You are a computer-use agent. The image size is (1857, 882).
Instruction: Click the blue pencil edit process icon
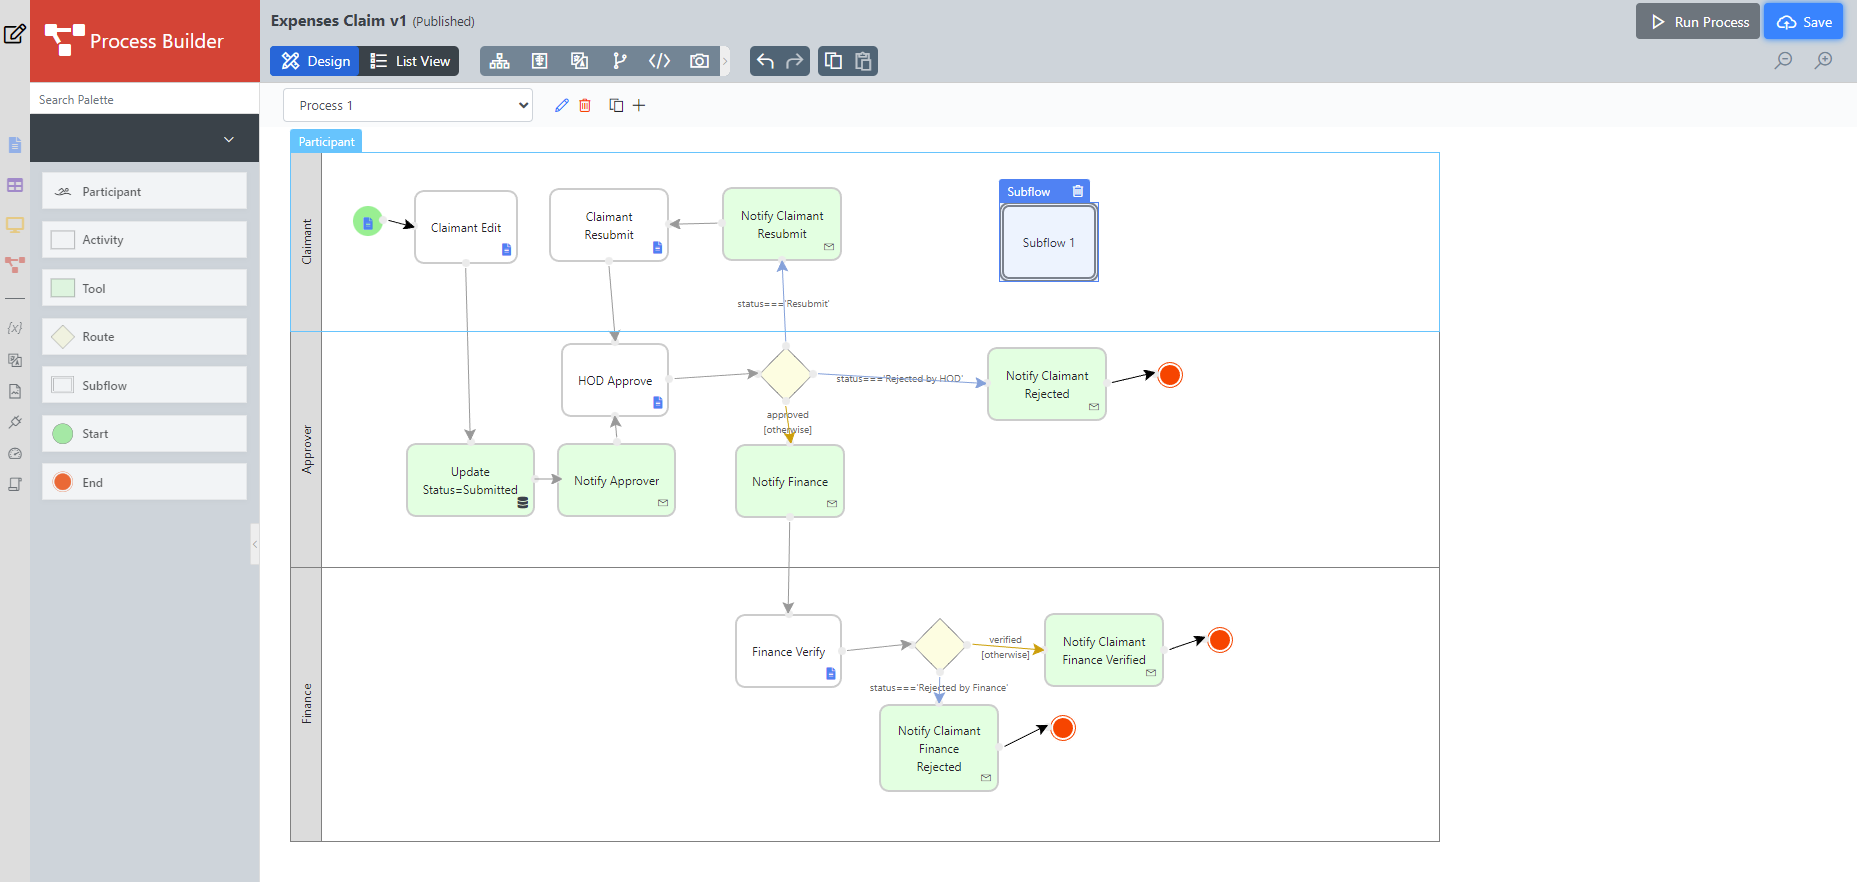(561, 105)
